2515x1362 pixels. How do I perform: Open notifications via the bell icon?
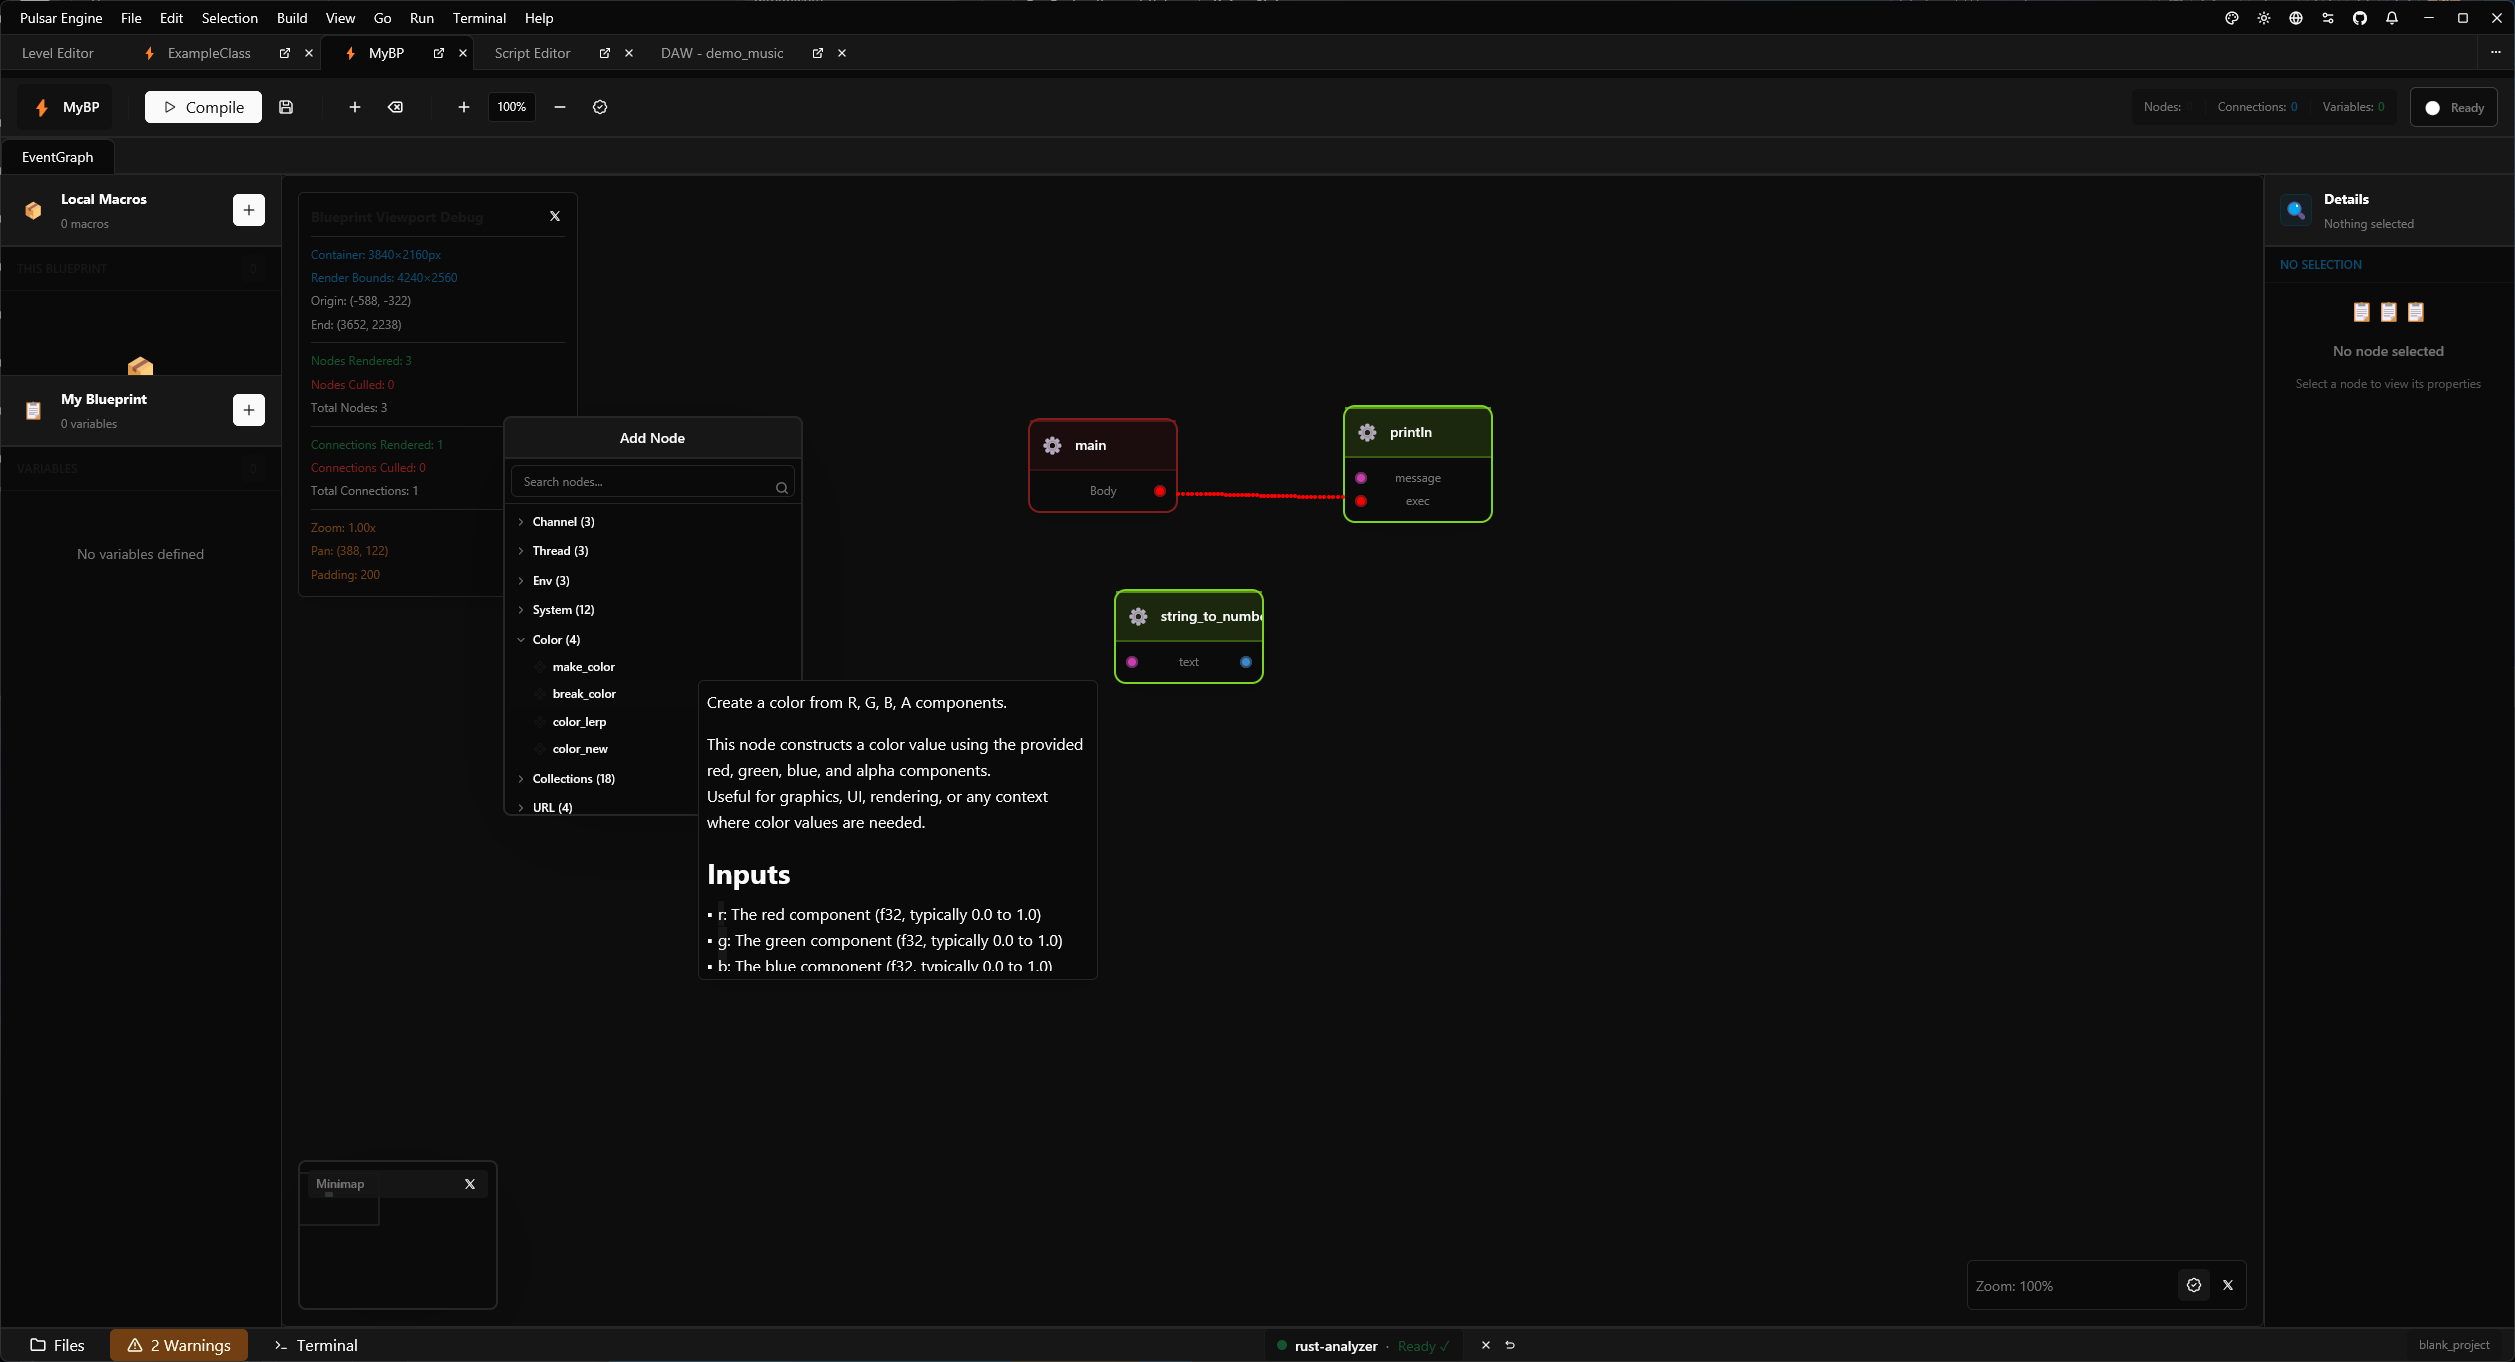click(x=2391, y=18)
